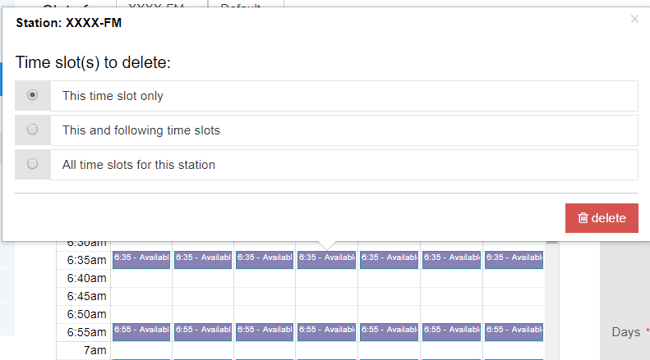Viewport: 650px width, 360px height.
Task: Click the "This time slot only" label text
Action: (113, 96)
